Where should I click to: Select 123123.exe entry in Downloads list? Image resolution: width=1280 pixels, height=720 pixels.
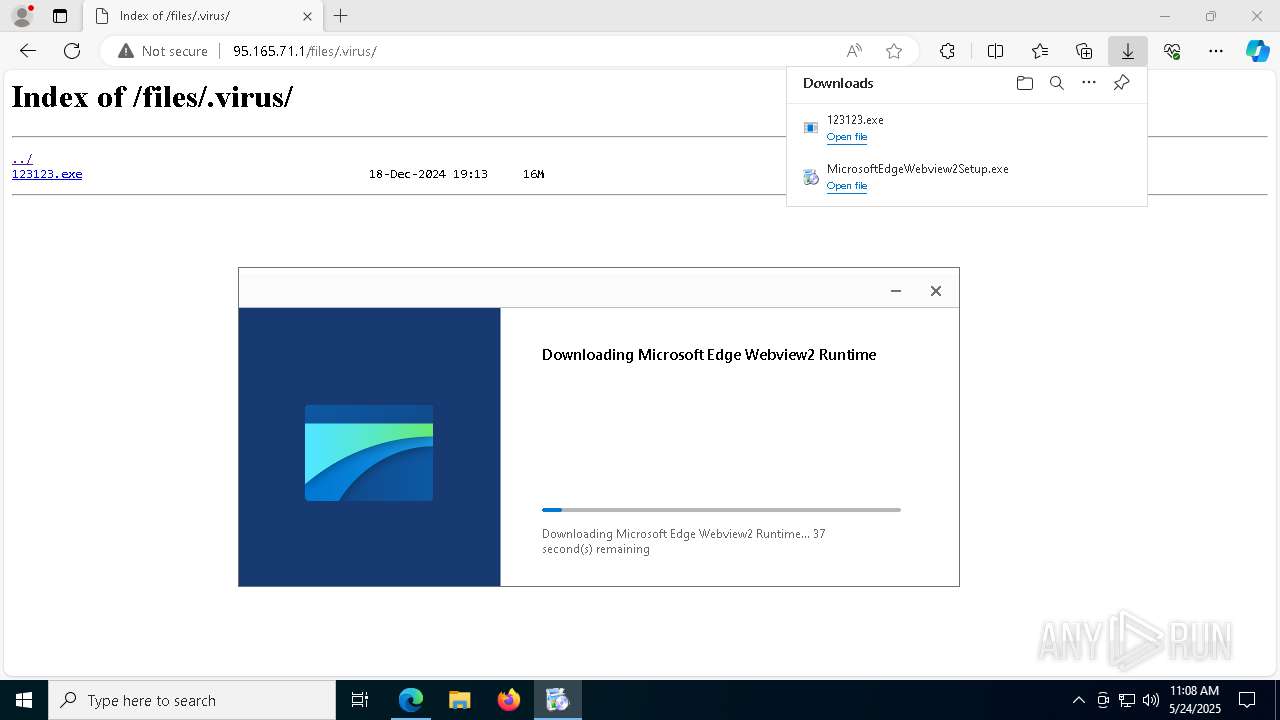coord(967,128)
